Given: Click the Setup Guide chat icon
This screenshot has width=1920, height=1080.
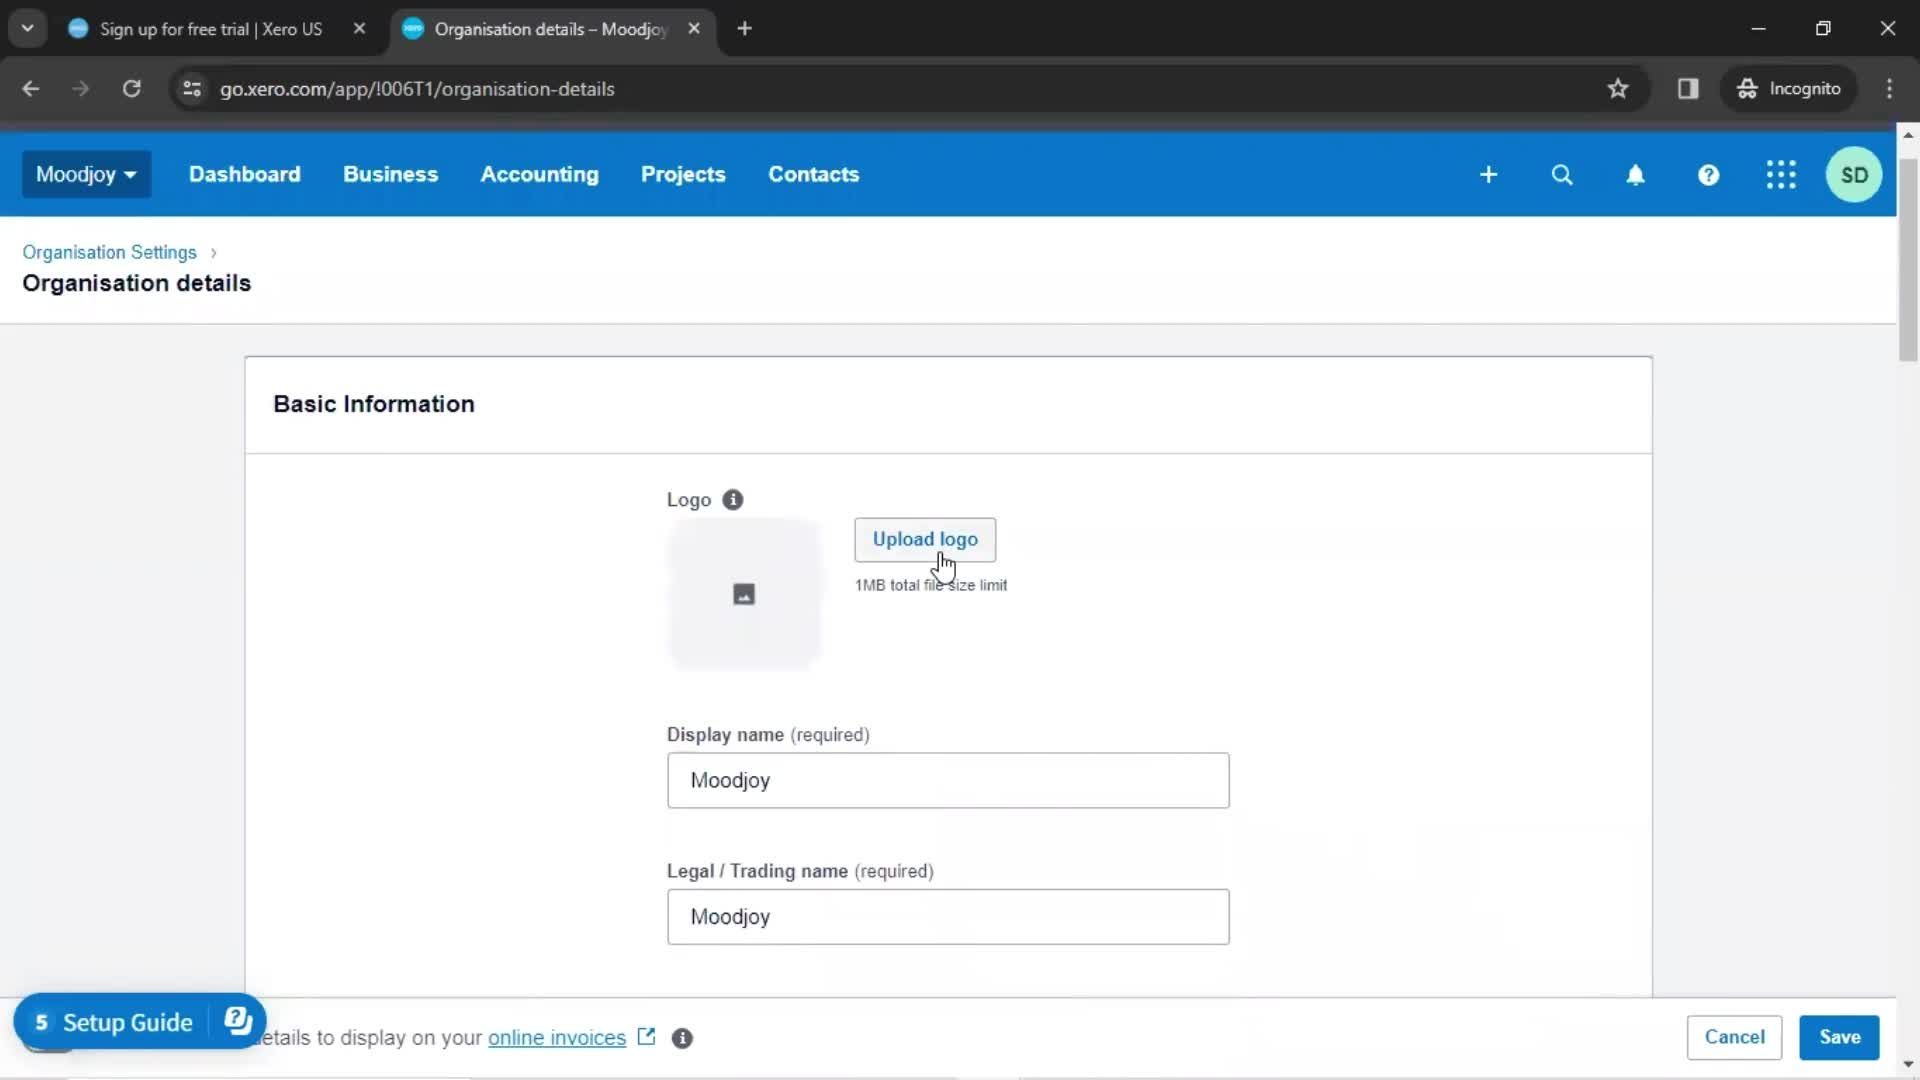Looking at the screenshot, I should pos(238,1021).
